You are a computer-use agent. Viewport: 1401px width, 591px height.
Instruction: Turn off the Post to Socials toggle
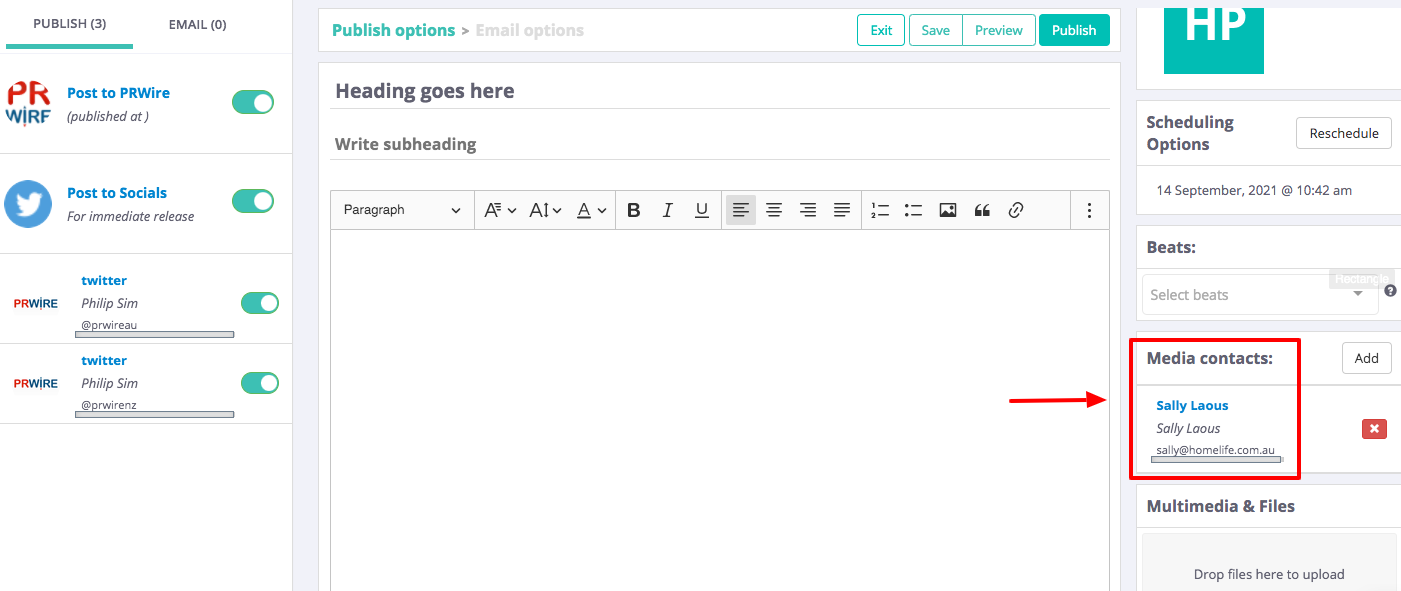point(253,201)
